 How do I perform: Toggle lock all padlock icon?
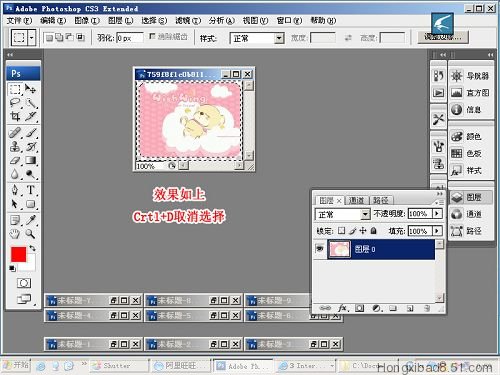(374, 230)
